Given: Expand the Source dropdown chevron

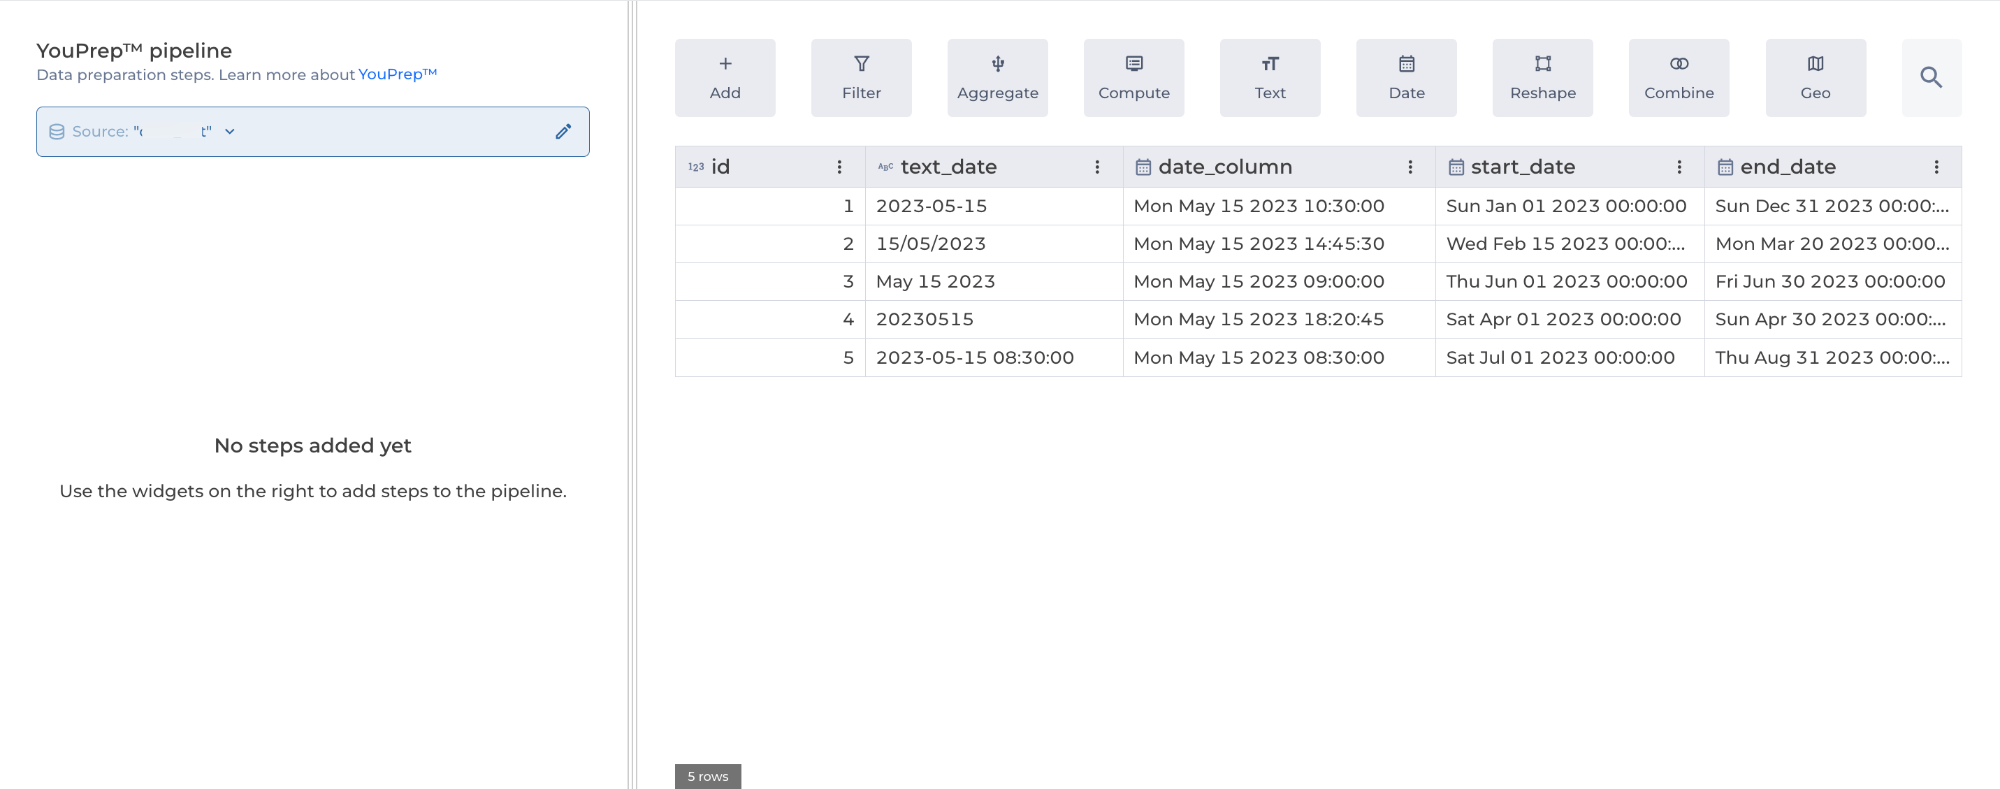Looking at the screenshot, I should (230, 132).
